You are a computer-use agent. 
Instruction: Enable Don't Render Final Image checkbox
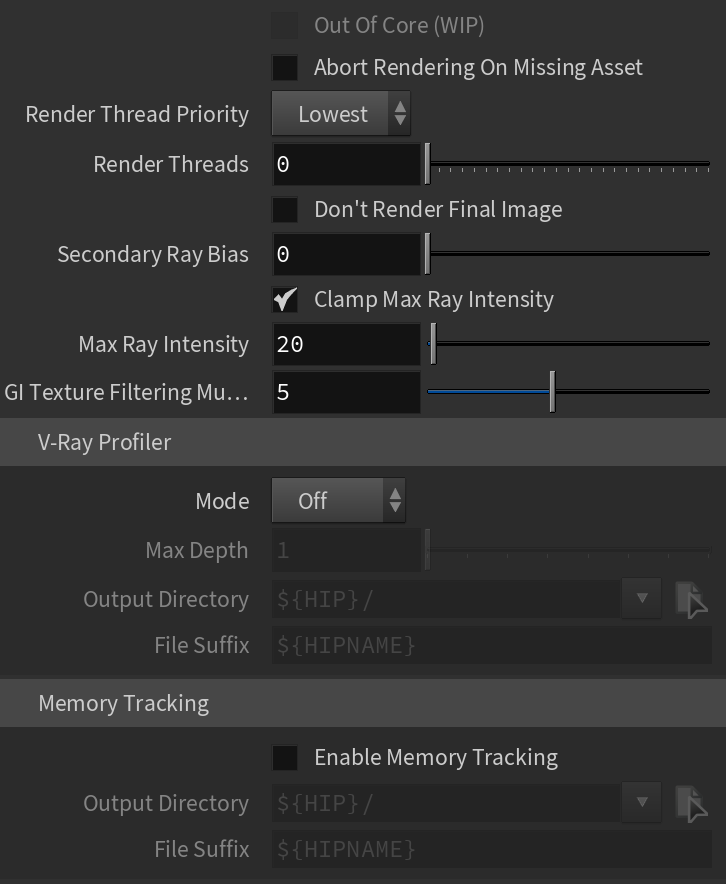[285, 210]
